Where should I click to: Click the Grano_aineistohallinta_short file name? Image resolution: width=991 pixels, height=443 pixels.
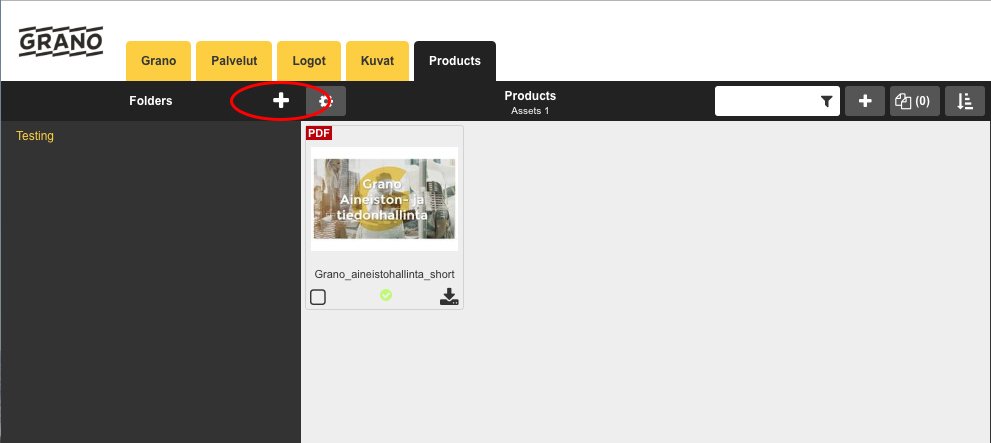[x=384, y=274]
